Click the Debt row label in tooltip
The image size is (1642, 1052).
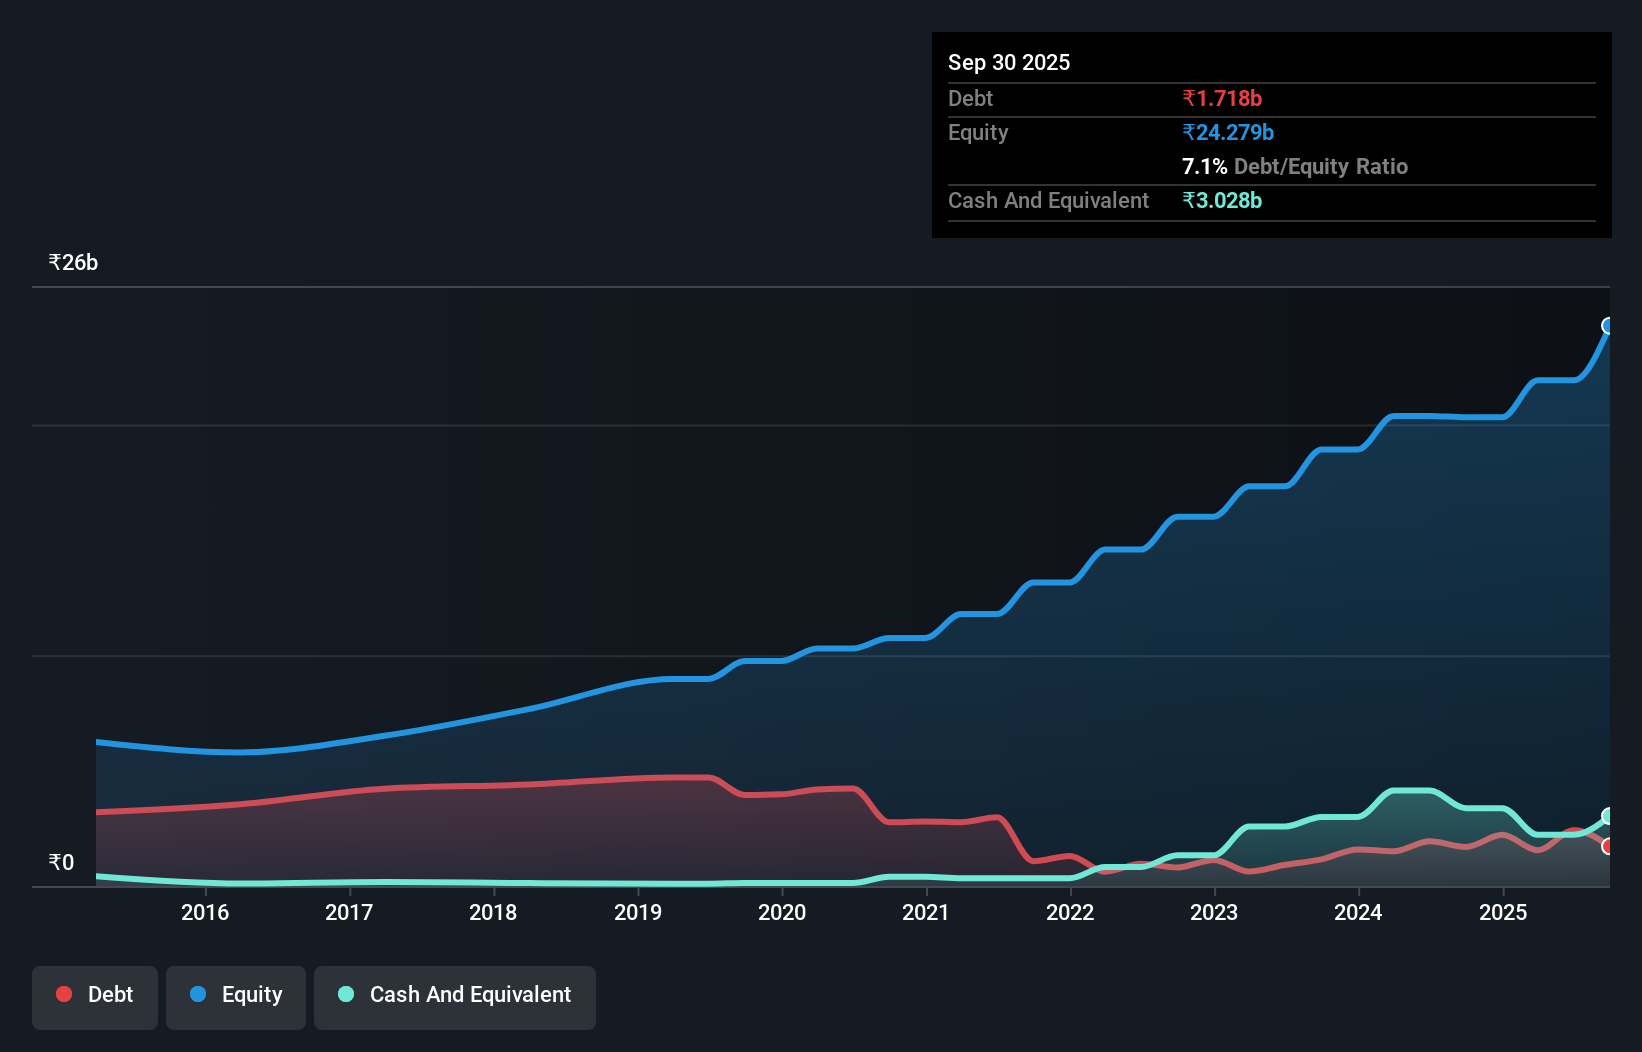(x=970, y=98)
